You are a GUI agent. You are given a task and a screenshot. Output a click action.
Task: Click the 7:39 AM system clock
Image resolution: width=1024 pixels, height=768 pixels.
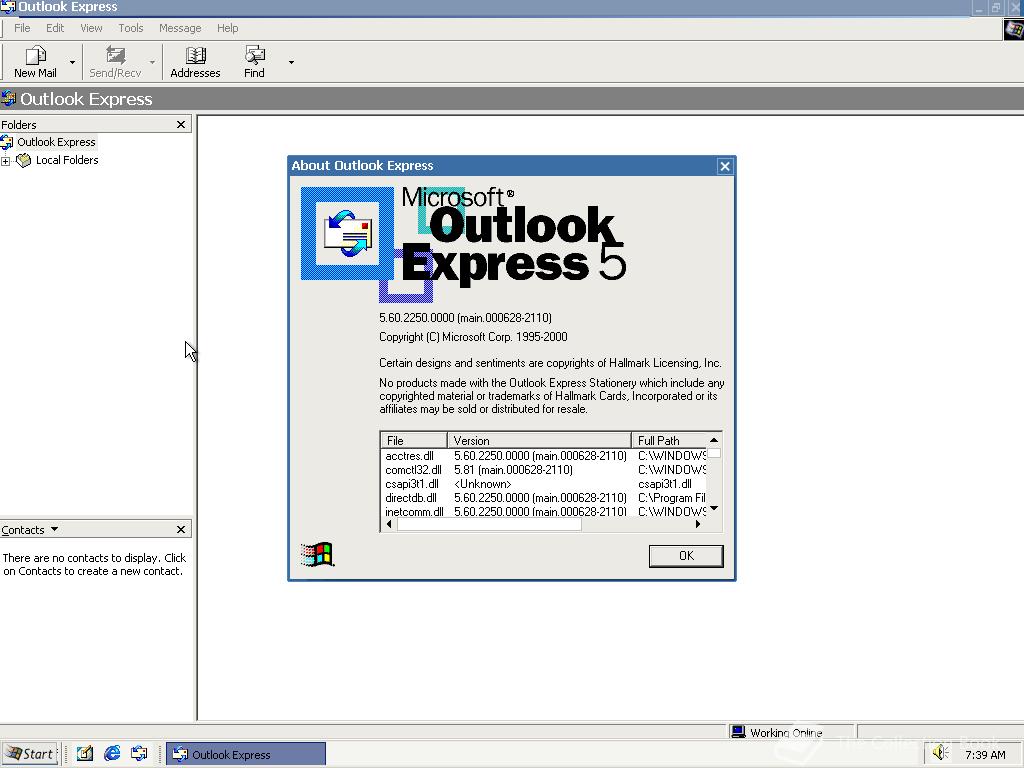985,755
